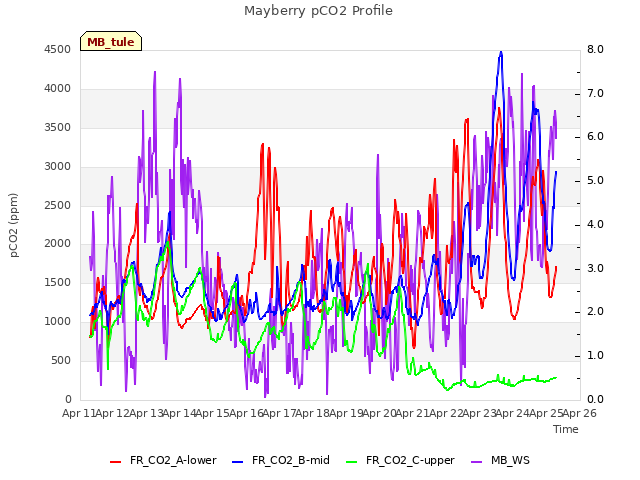This screenshot has width=640, height=480.
Task: Click the Apr 20 date tick label
Action: pyautogui.click(x=380, y=413)
